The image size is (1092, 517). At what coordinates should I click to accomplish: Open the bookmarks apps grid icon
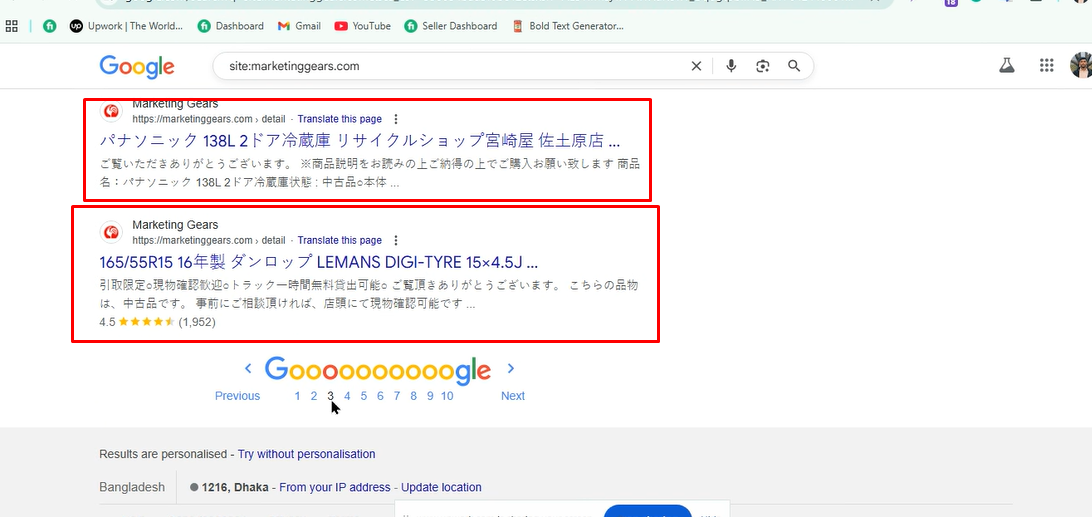11,26
